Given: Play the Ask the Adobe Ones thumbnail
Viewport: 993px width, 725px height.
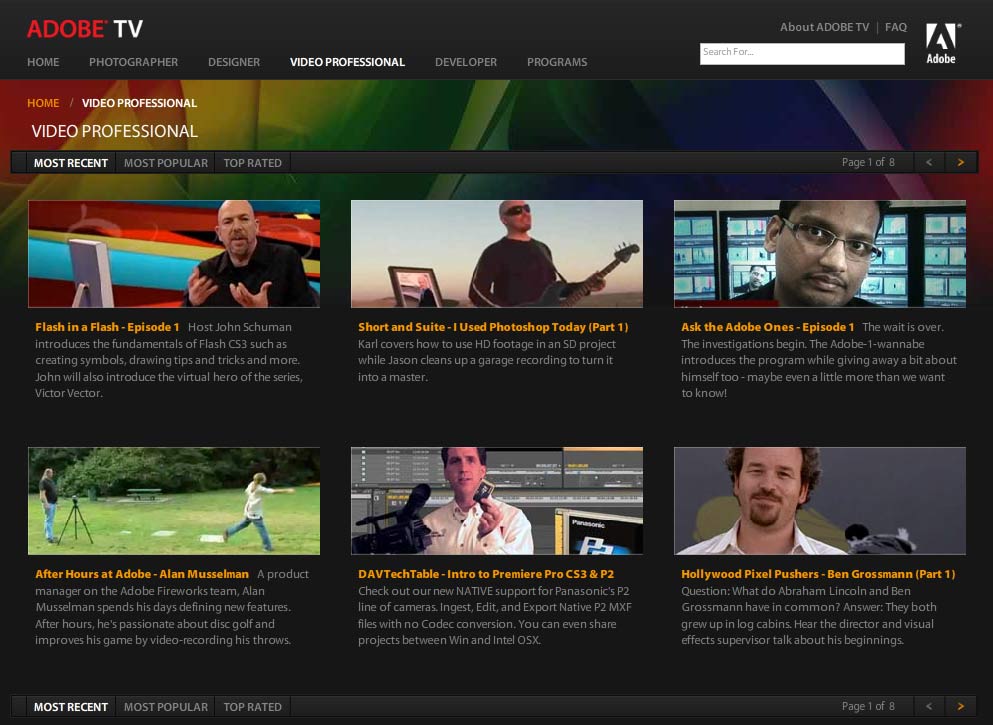Looking at the screenshot, I should tap(820, 254).
